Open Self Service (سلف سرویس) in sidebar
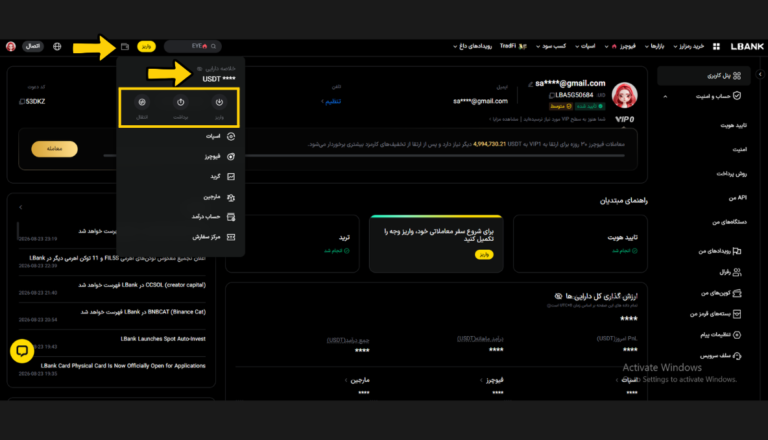The image size is (768, 440). click(x=720, y=356)
